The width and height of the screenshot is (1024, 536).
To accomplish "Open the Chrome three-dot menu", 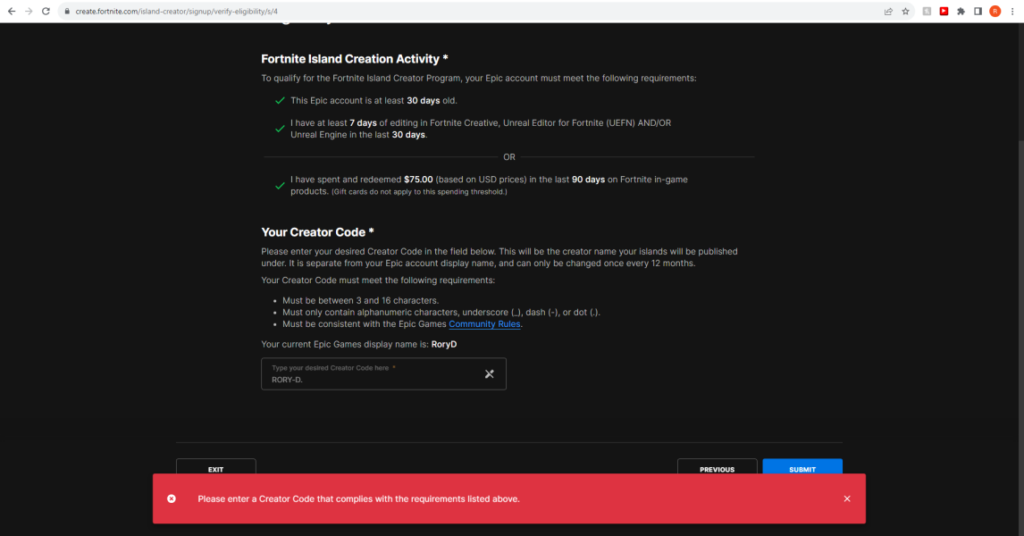I will click(1013, 11).
